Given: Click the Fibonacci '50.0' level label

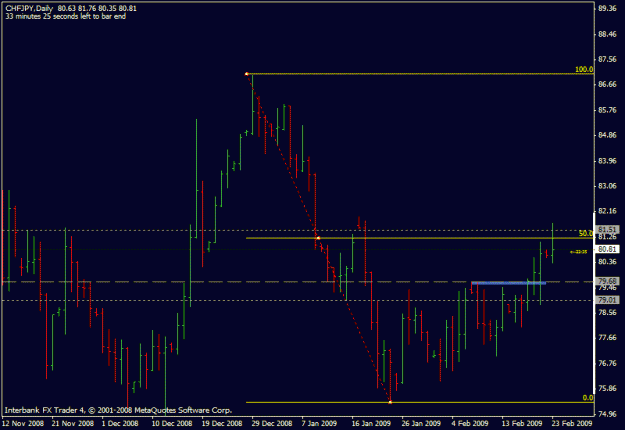Looking at the screenshot, I should pyautogui.click(x=586, y=234).
